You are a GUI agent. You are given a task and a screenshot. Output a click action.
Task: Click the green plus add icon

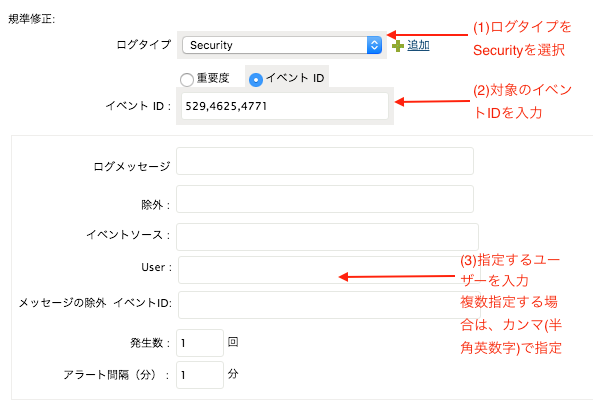tap(398, 46)
